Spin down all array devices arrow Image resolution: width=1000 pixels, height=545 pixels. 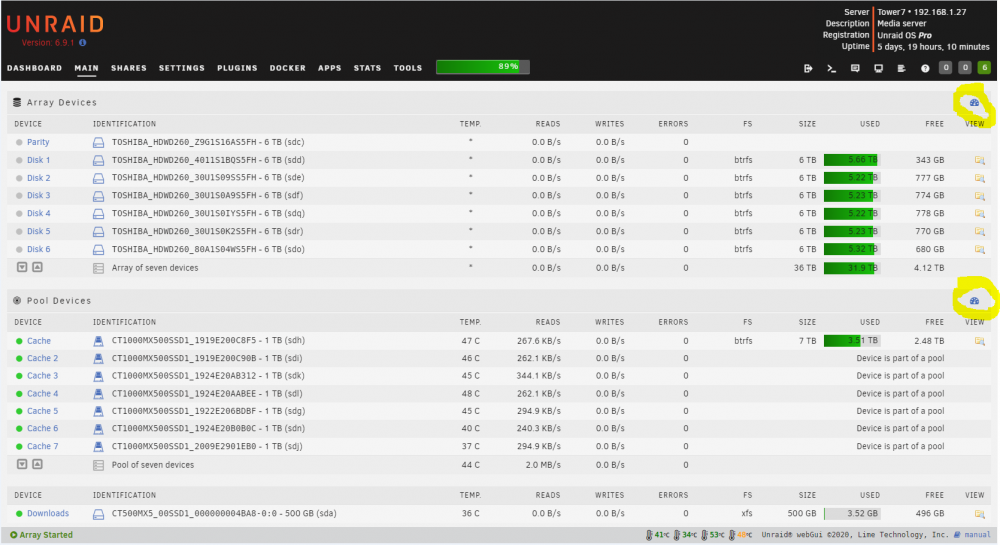click(22, 267)
